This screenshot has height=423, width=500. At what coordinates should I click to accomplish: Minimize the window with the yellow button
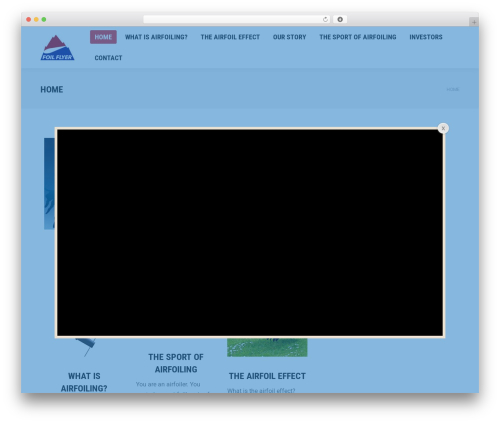pyautogui.click(x=36, y=20)
